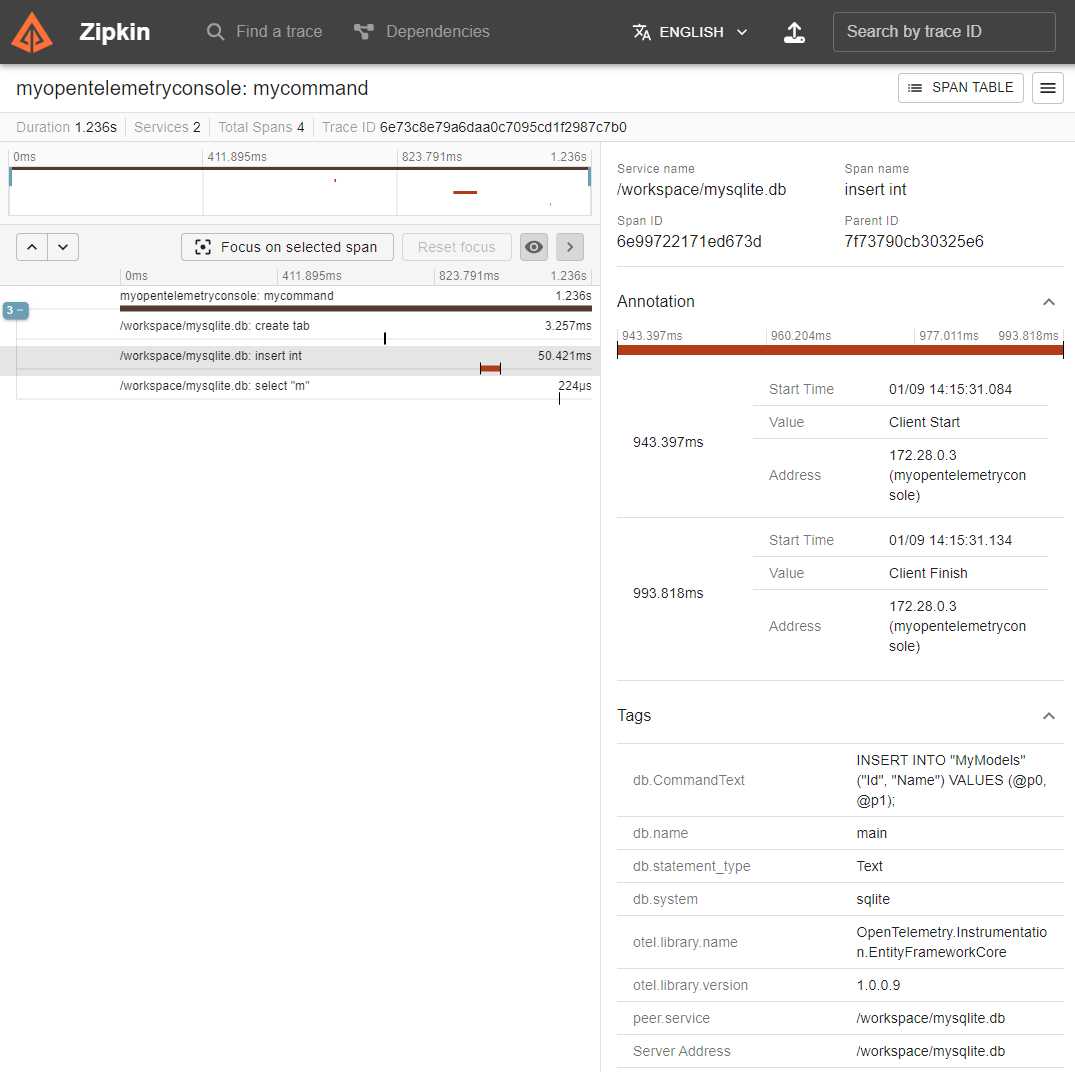Click the Trace ID value text
Viewport: 1075px width, 1072px height.
(503, 127)
